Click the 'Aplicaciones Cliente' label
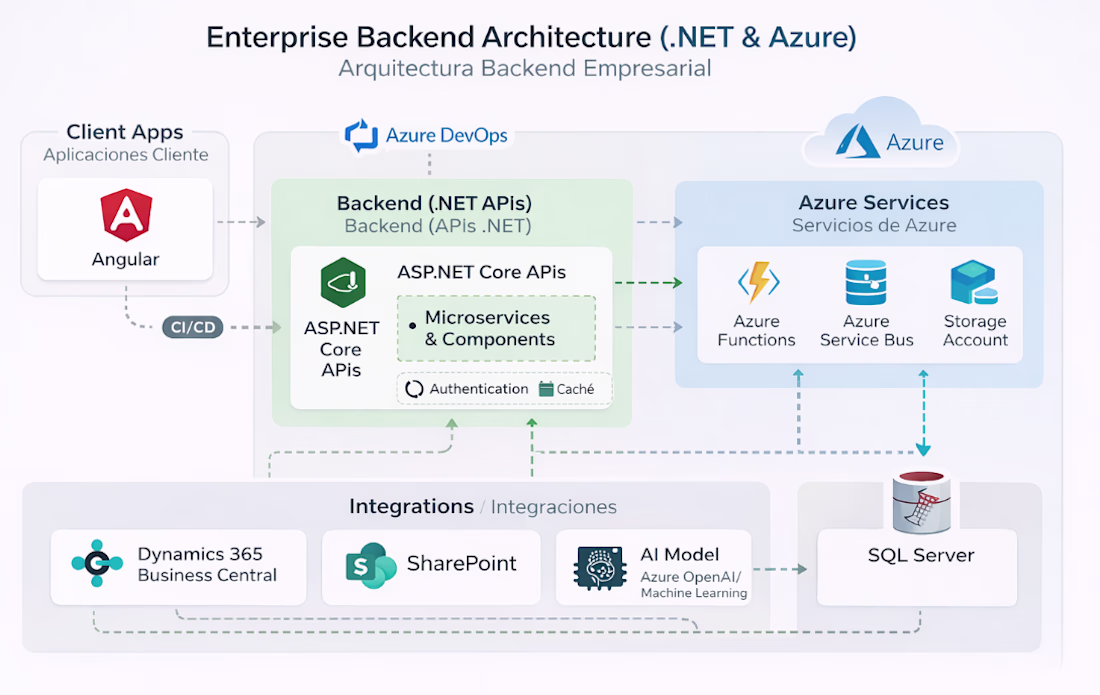 [126, 154]
